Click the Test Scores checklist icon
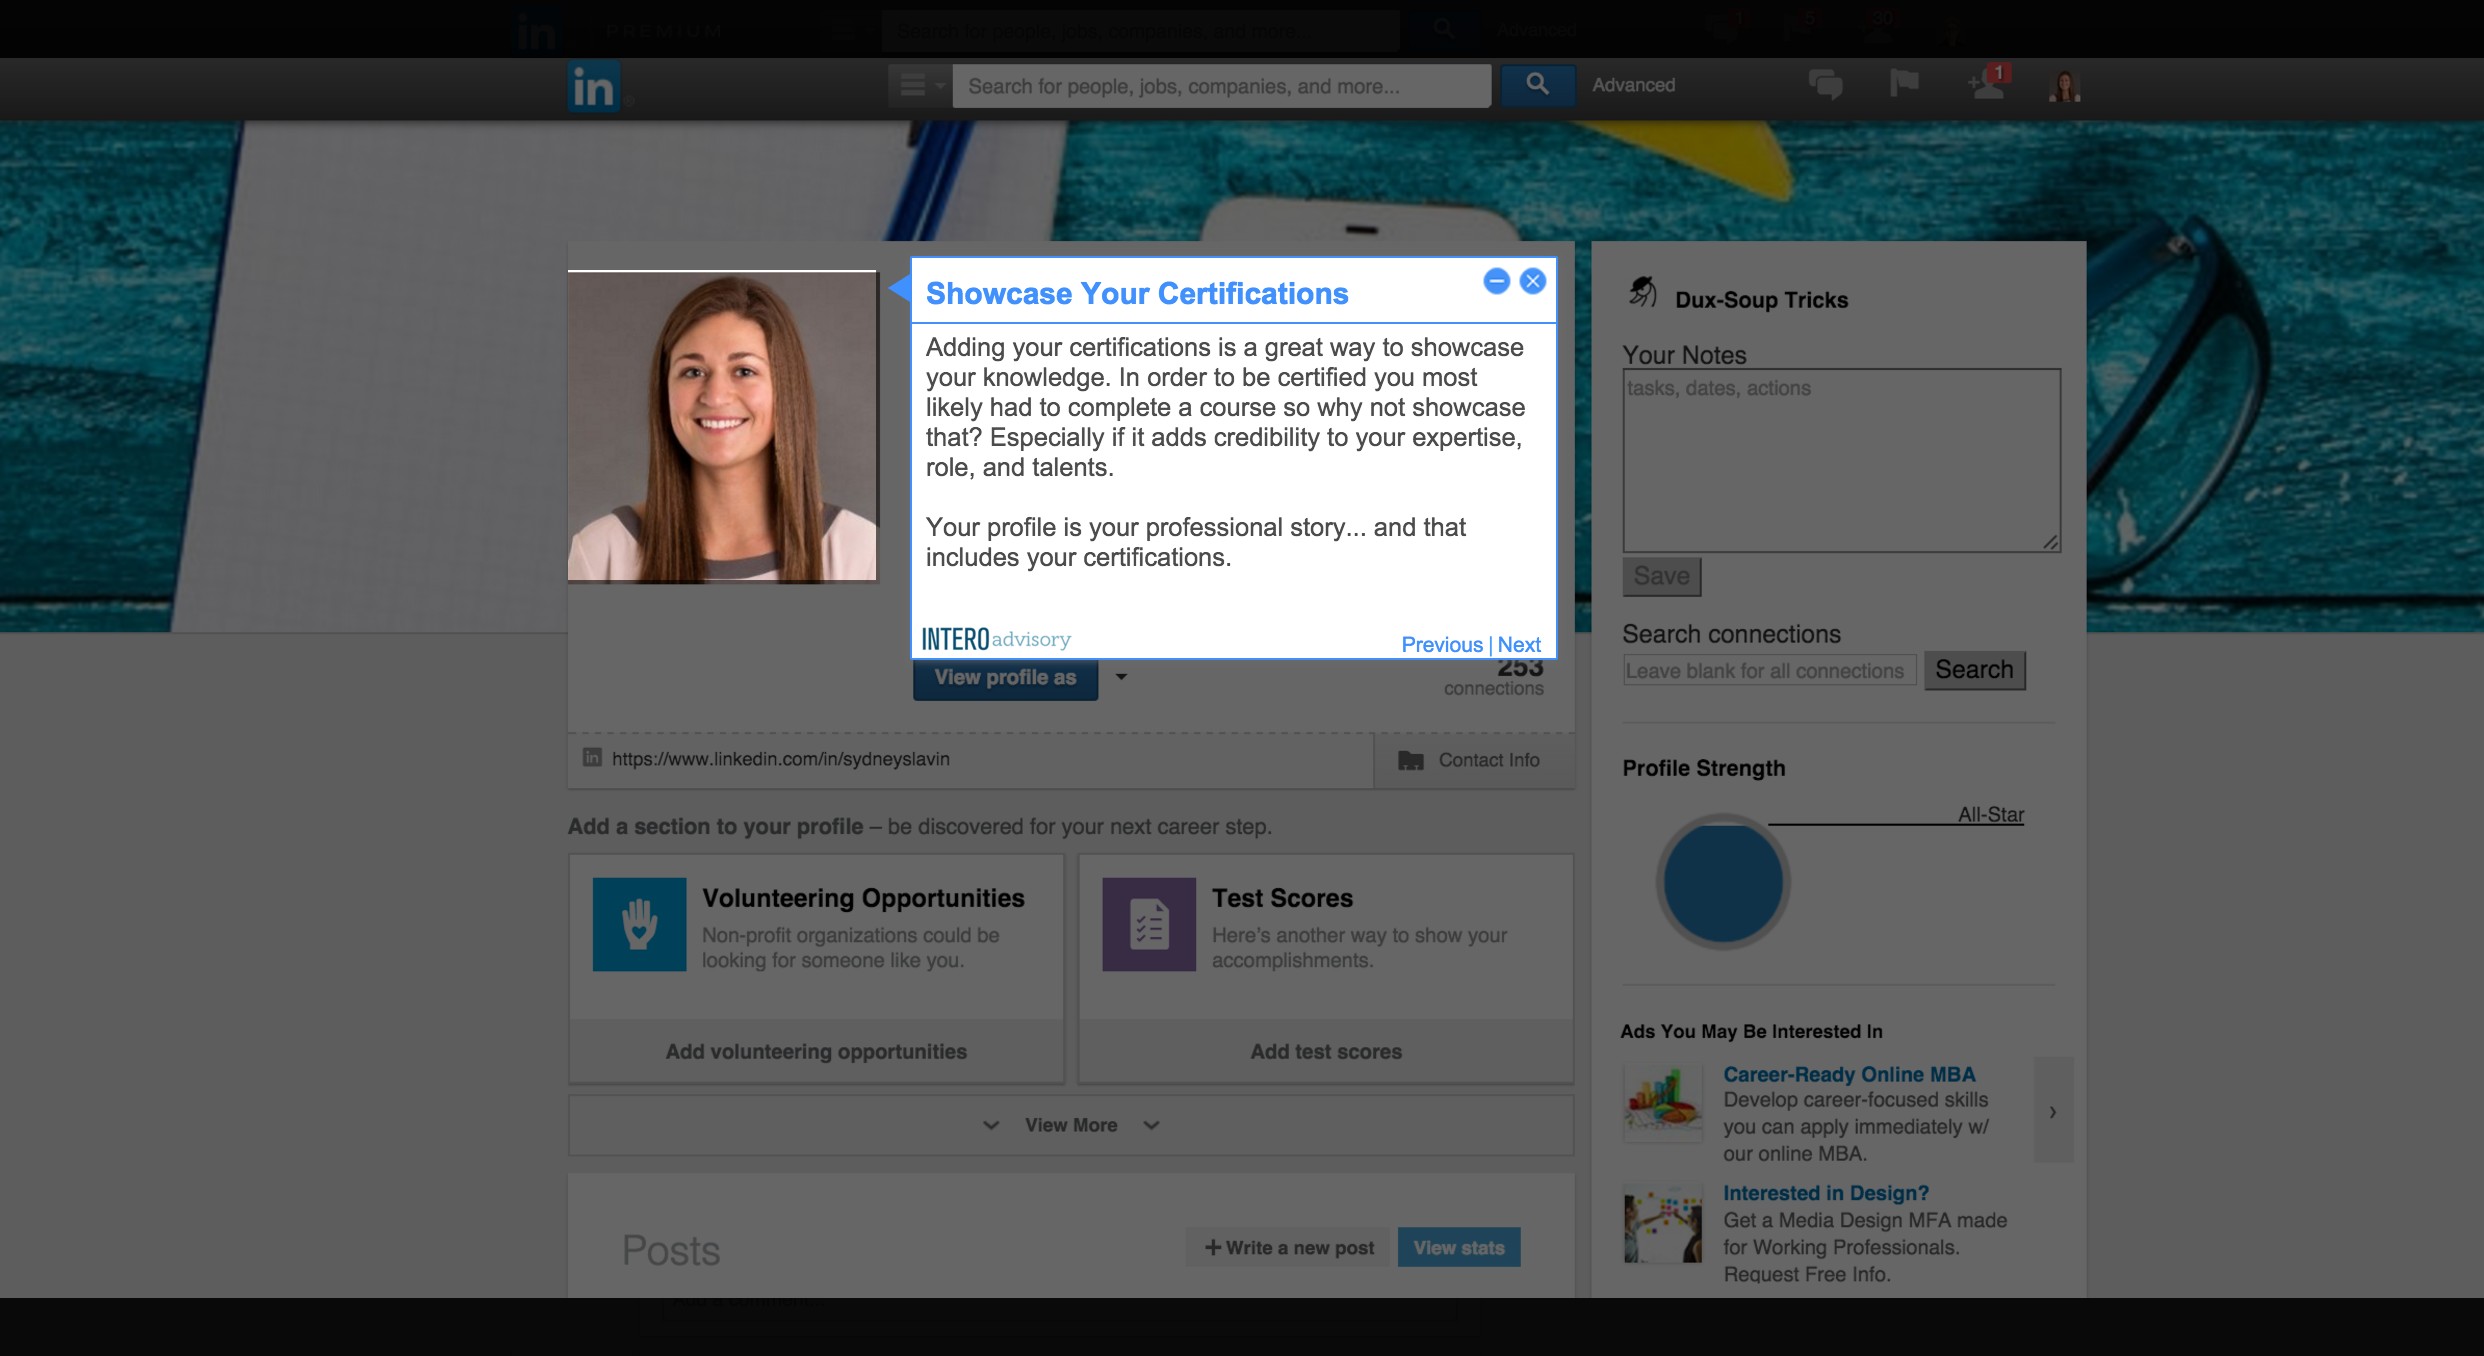The image size is (2484, 1356). pos(1149,924)
